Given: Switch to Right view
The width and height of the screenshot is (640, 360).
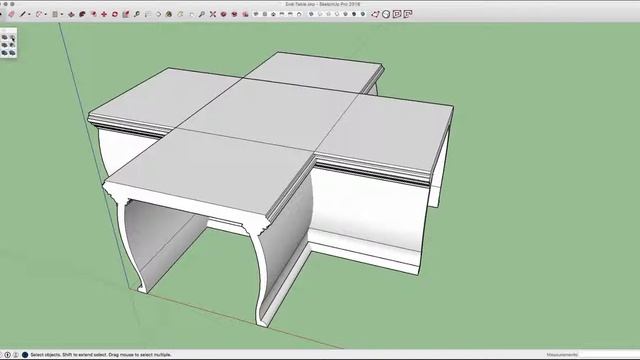Looking at the screenshot, I should (x=282, y=14).
